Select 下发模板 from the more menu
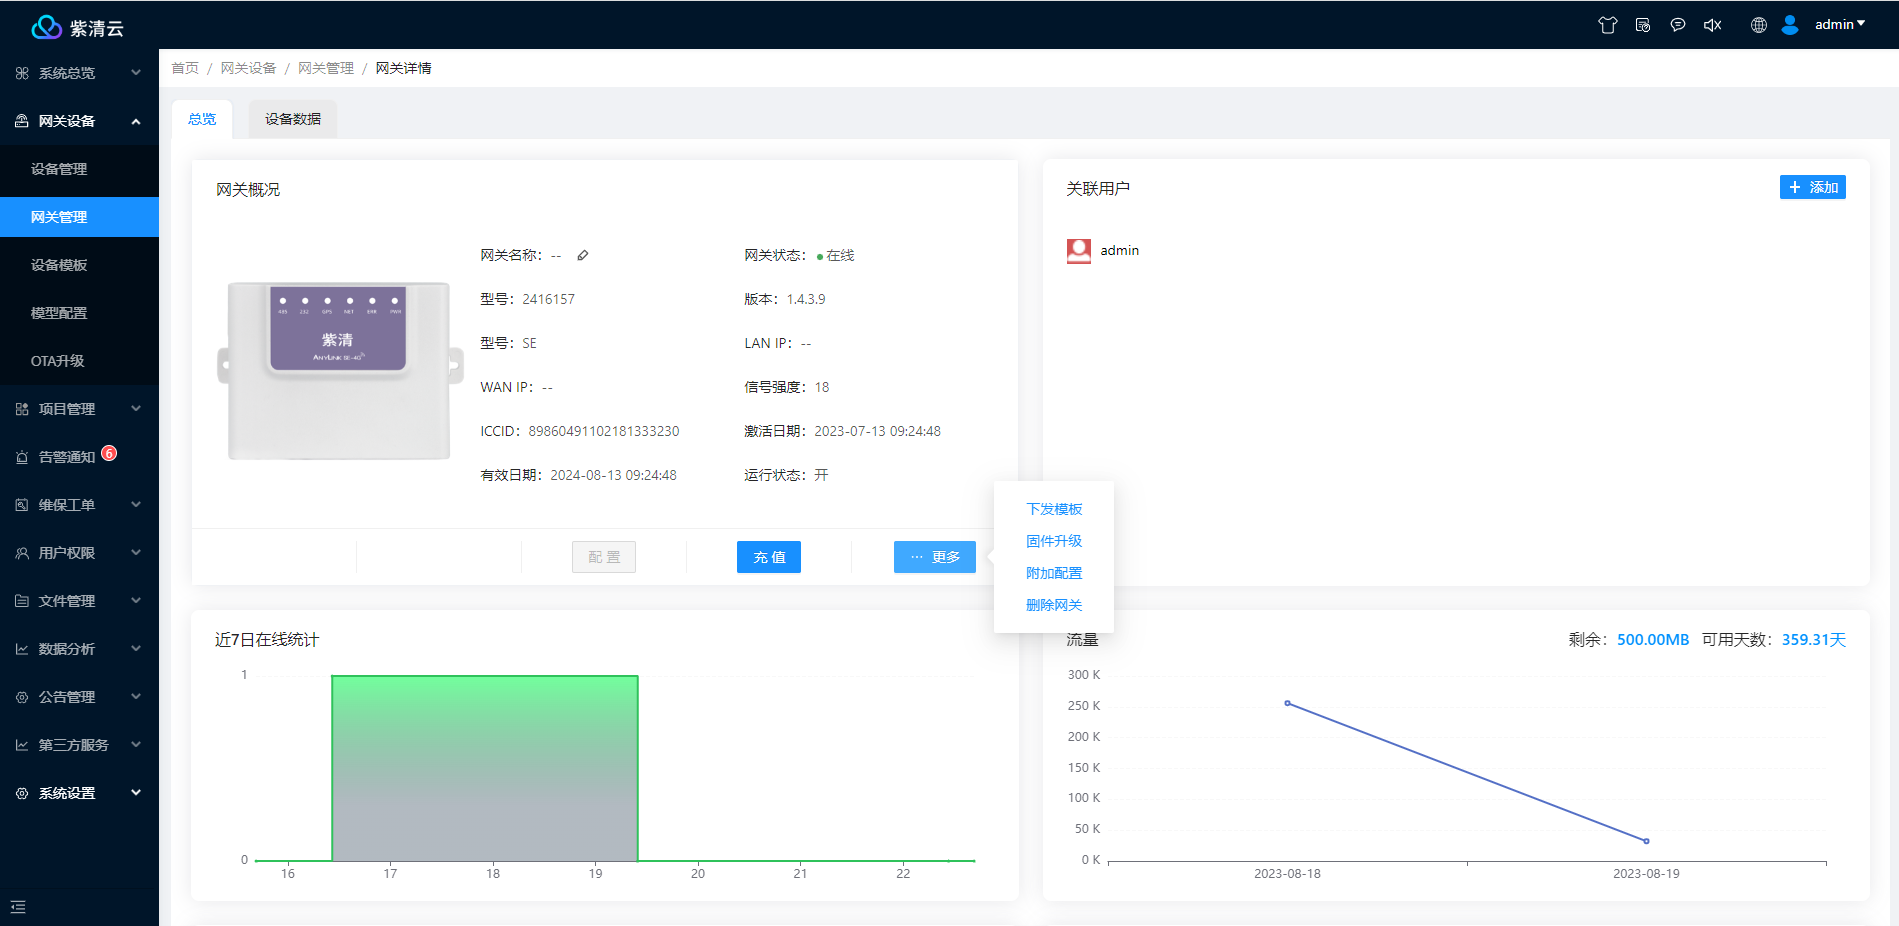 tap(1054, 509)
